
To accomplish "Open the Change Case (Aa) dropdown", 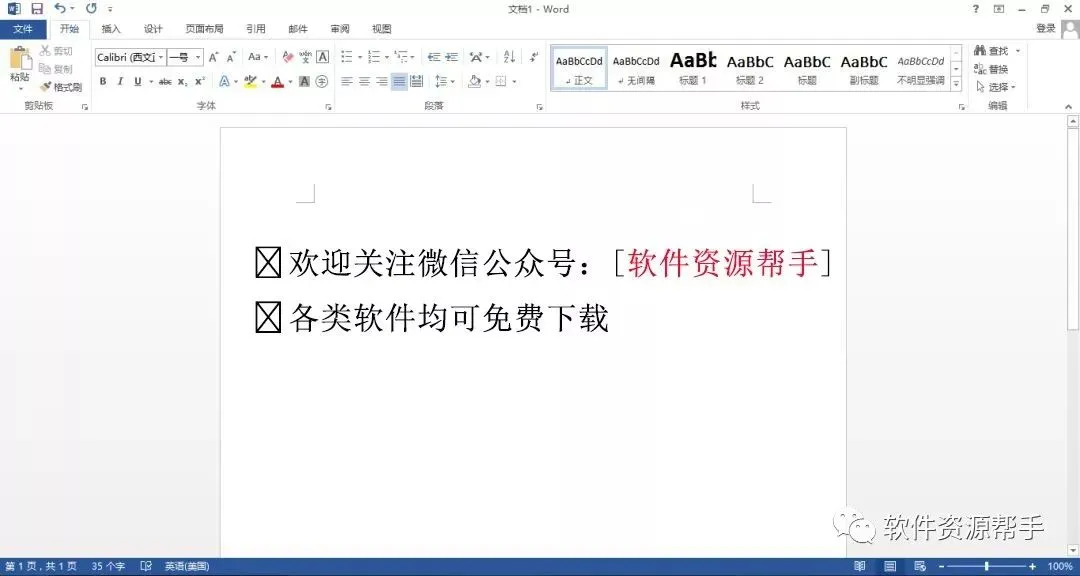I will 258,57.
